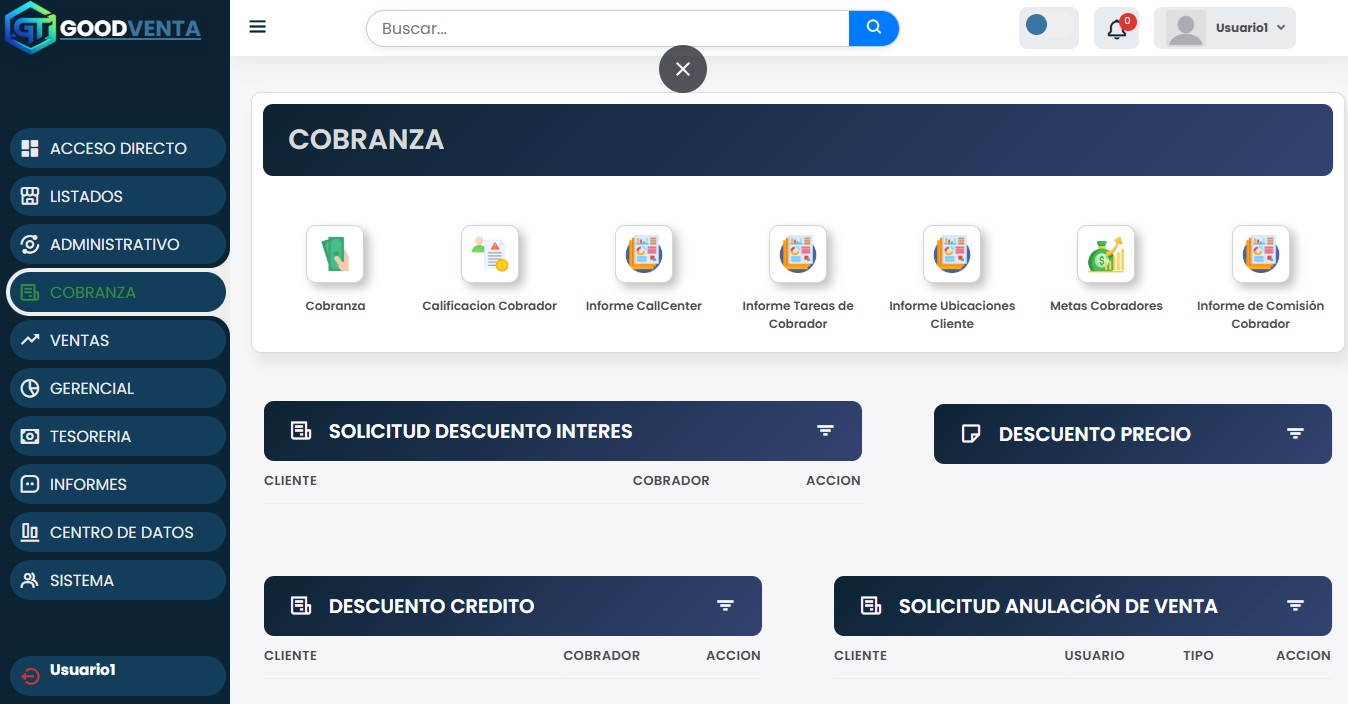Viewport: 1348px width, 704px height.
Task: Select Cobranza in sidebar
Action: coord(116,292)
